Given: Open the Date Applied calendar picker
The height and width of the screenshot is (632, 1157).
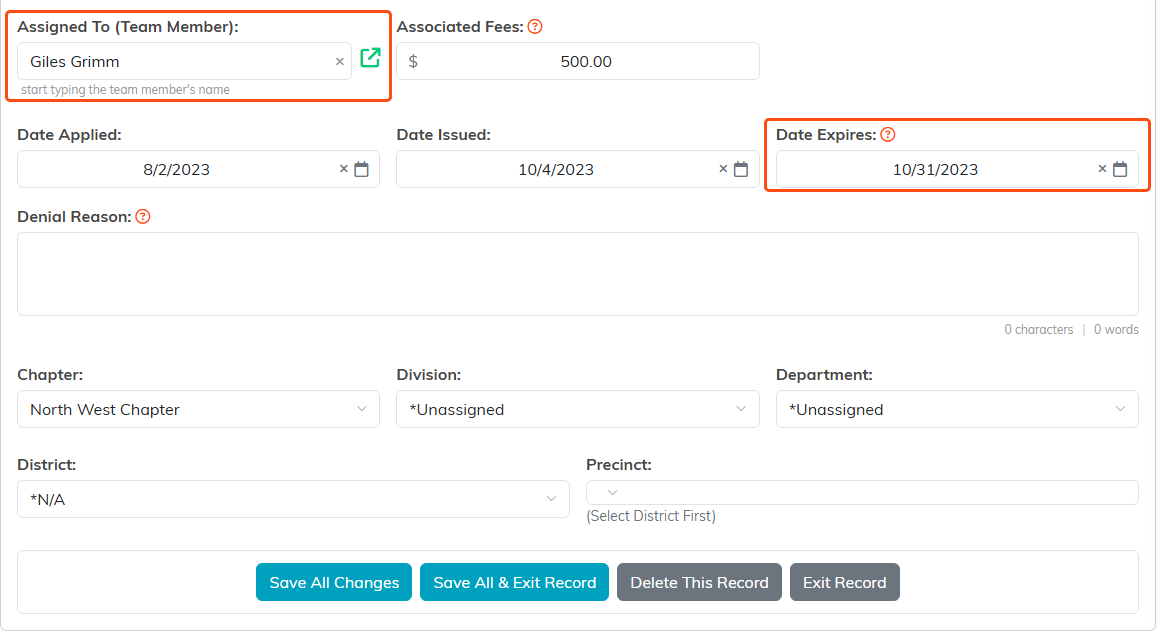Looking at the screenshot, I should click(x=362, y=170).
